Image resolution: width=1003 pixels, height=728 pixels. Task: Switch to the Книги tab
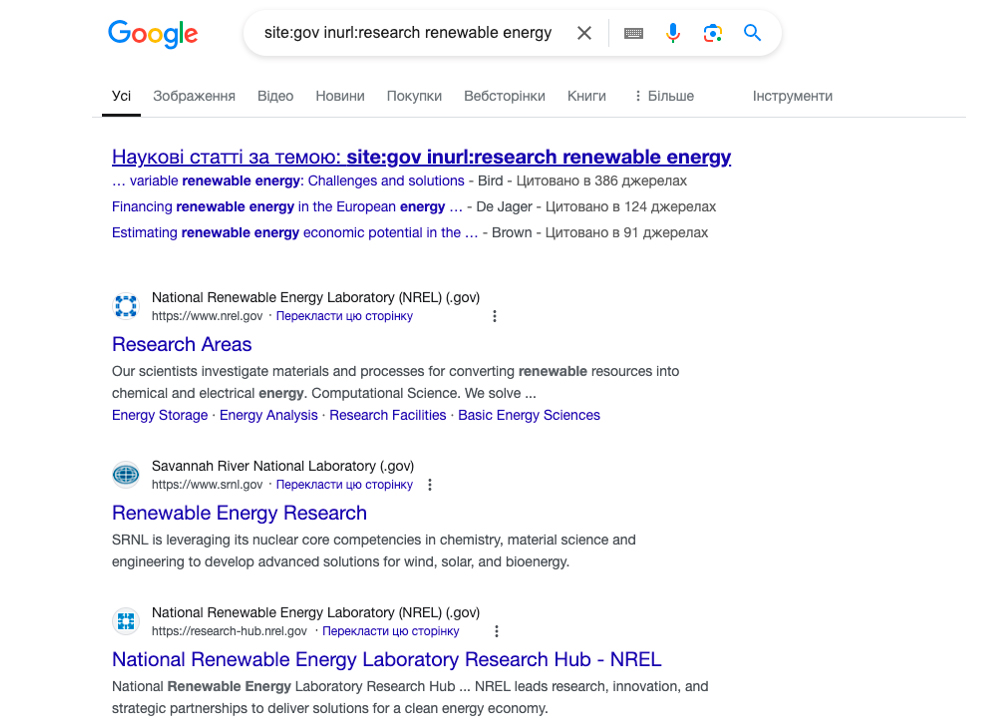click(587, 96)
